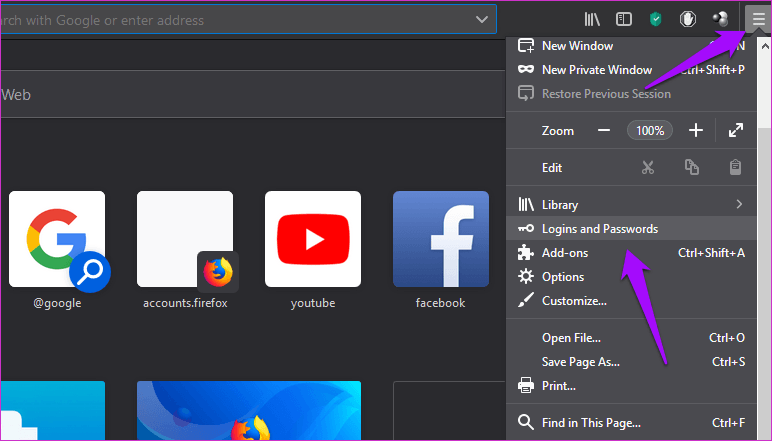Open Logins and Passwords
772x441 pixels.
click(631, 228)
